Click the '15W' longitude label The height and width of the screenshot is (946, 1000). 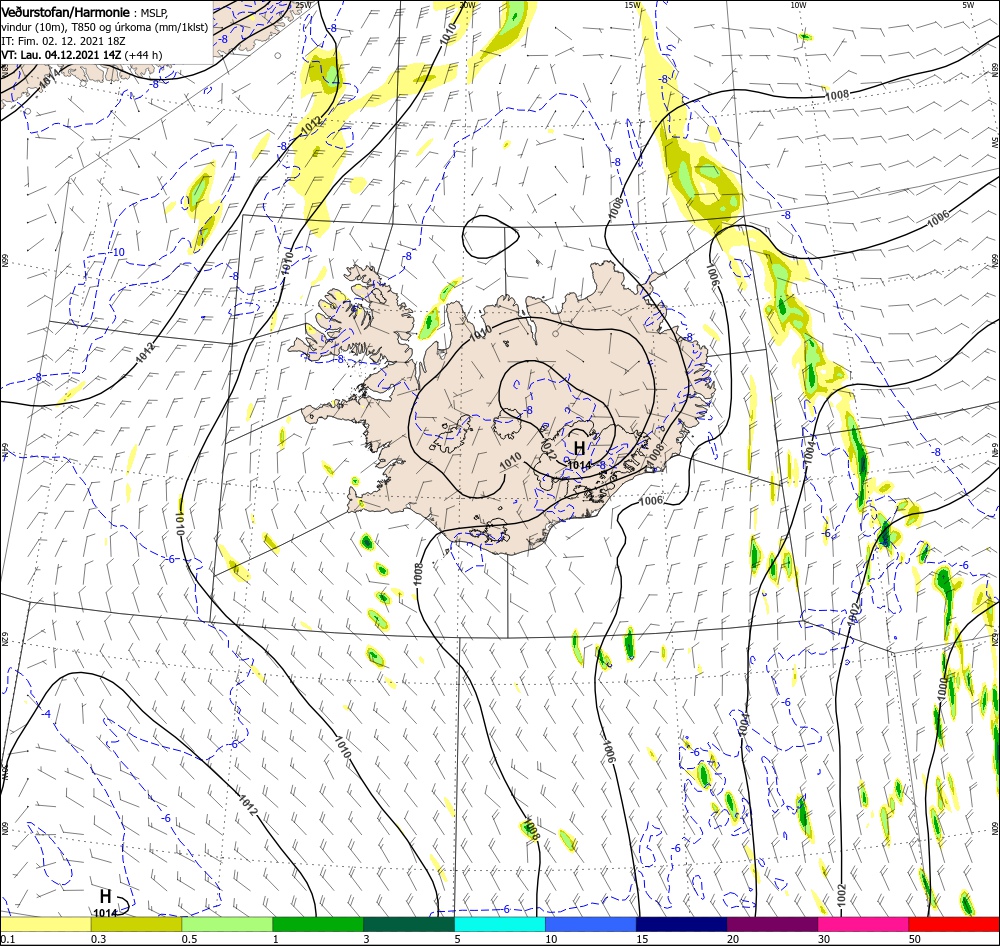(632, 5)
